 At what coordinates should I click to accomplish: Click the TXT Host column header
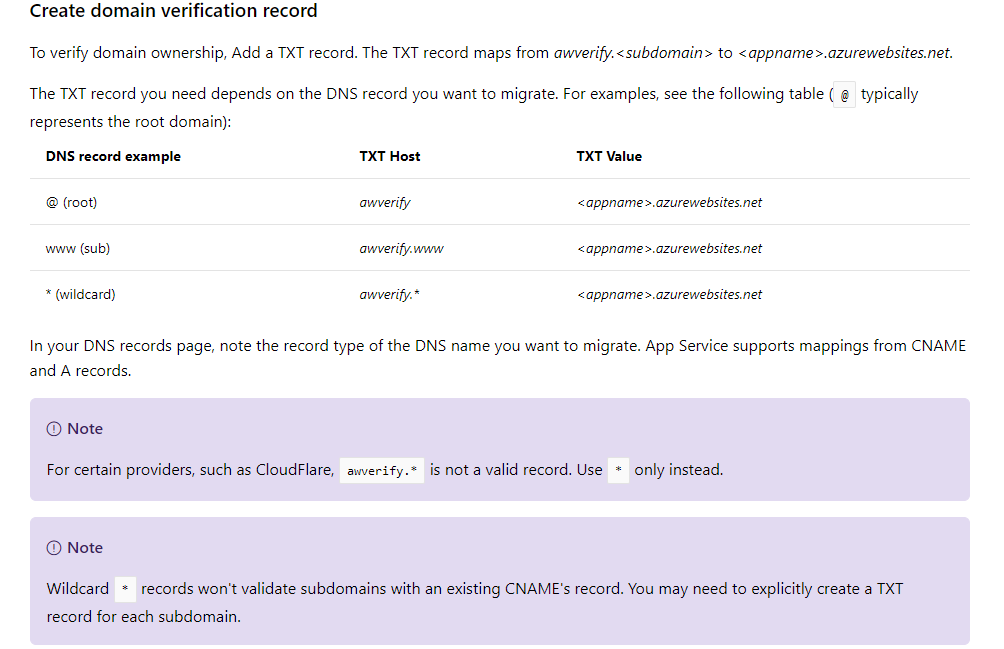pyautogui.click(x=390, y=156)
